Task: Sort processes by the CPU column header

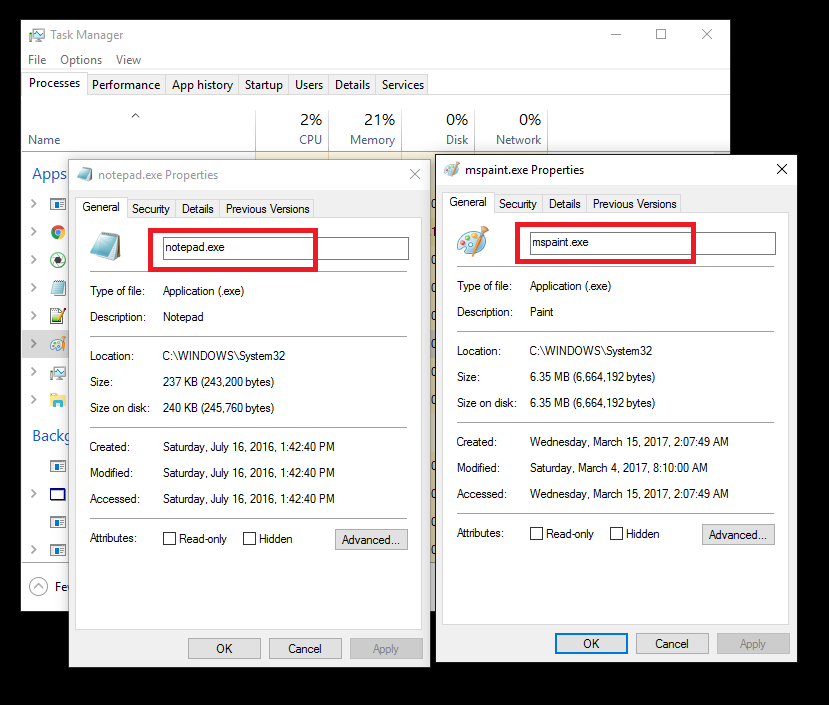Action: 292,130
